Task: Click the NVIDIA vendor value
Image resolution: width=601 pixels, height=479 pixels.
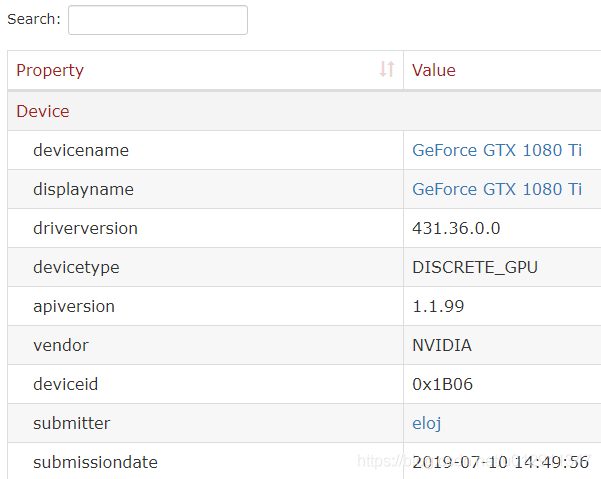Action: (442, 346)
